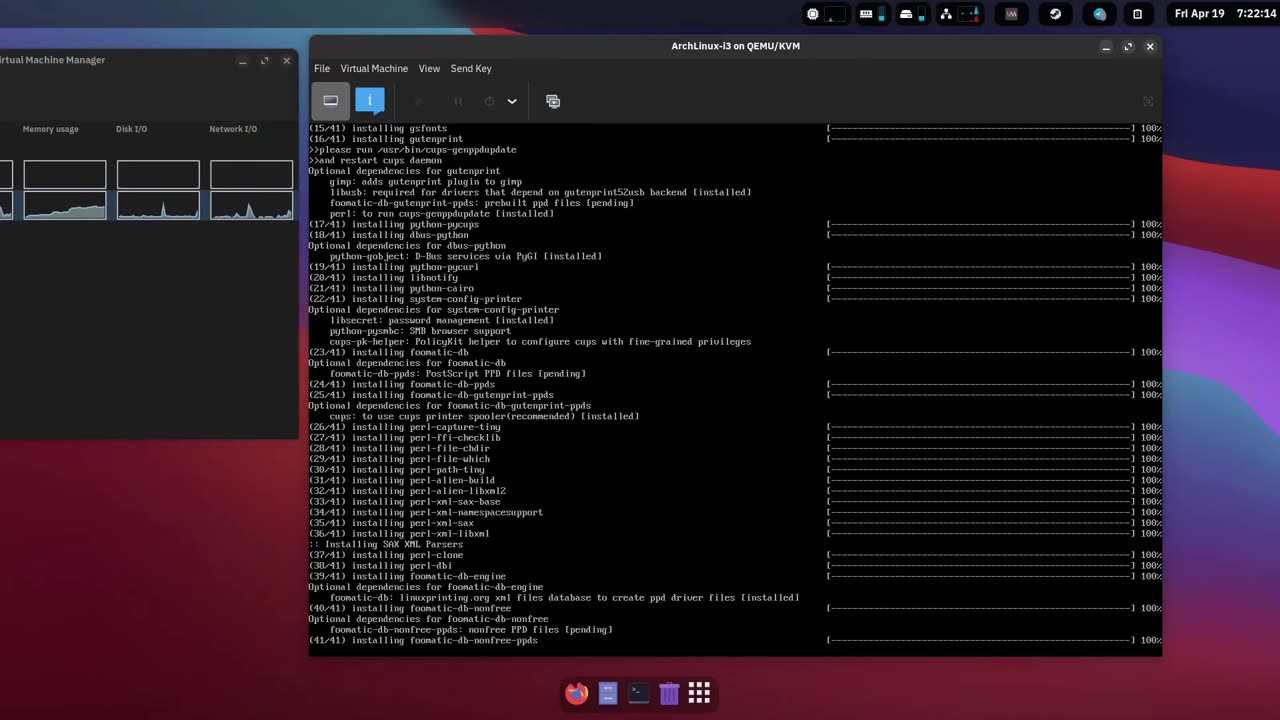Pause the virtual machine

[458, 101]
